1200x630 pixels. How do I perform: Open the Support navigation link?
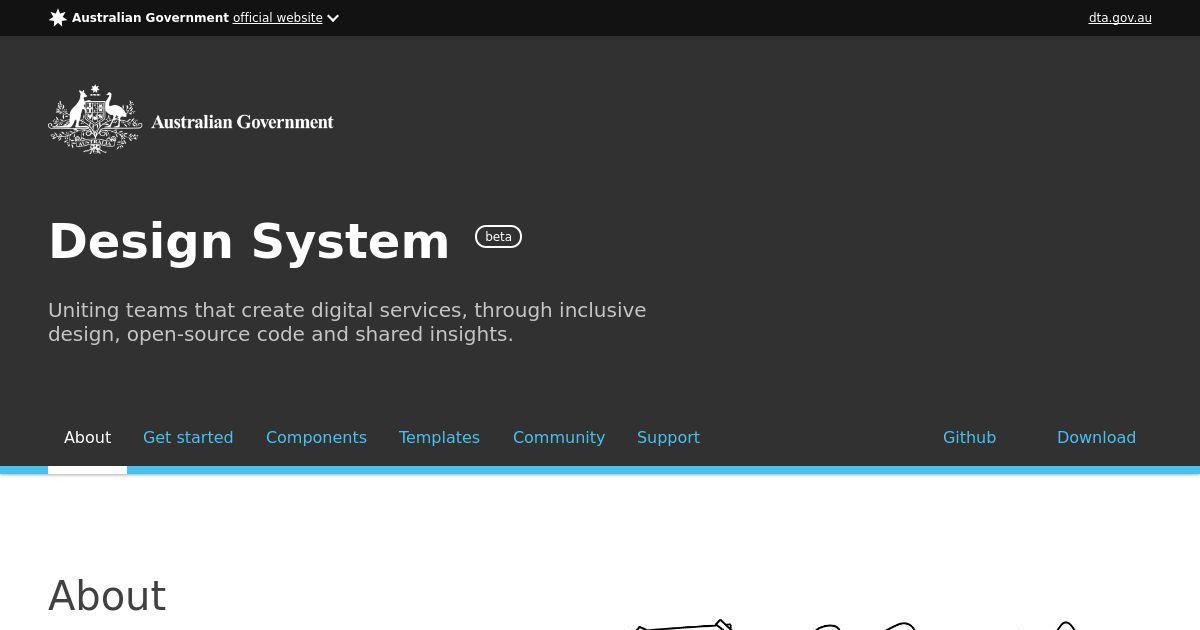(668, 437)
